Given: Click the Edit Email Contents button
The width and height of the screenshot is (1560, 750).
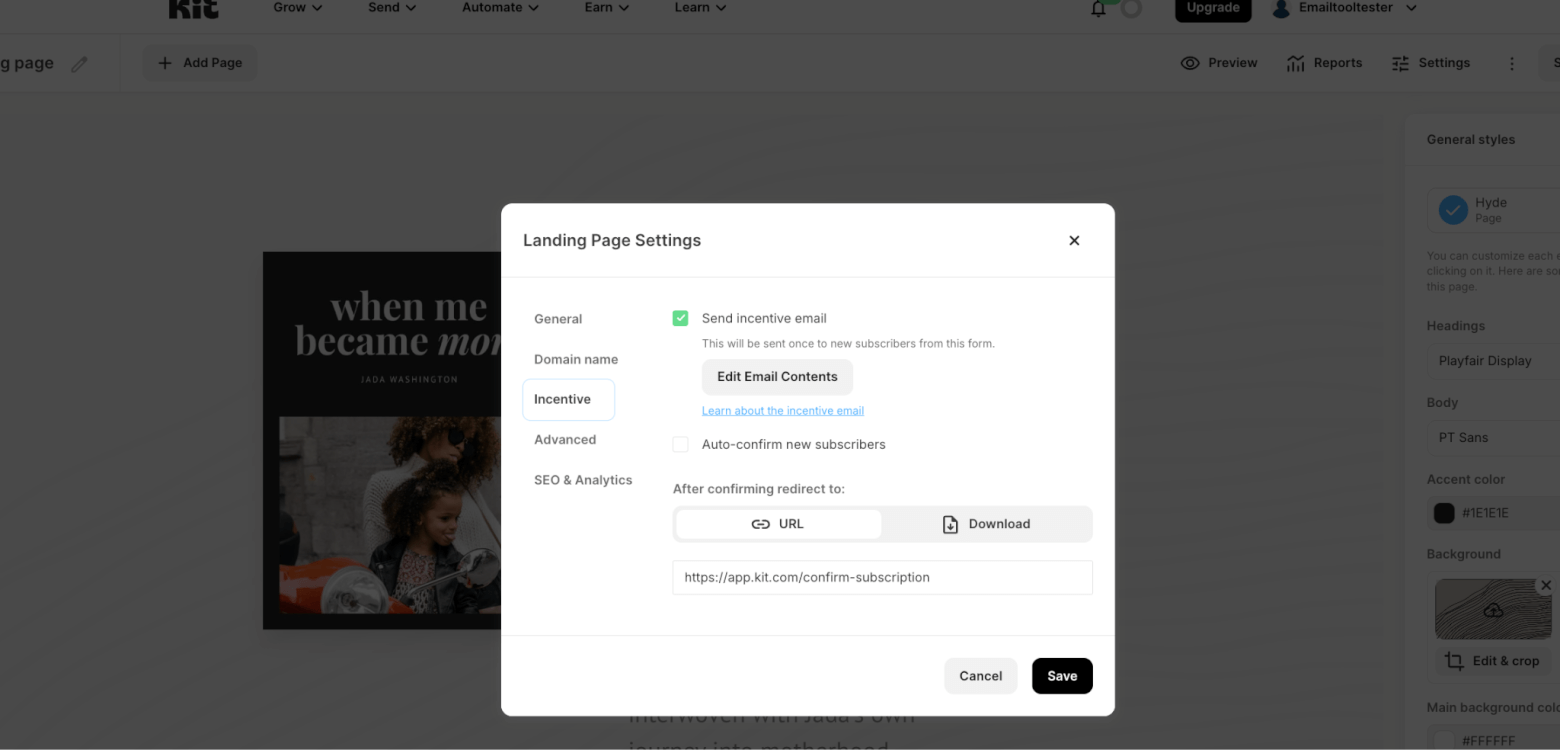Looking at the screenshot, I should pyautogui.click(x=777, y=377).
